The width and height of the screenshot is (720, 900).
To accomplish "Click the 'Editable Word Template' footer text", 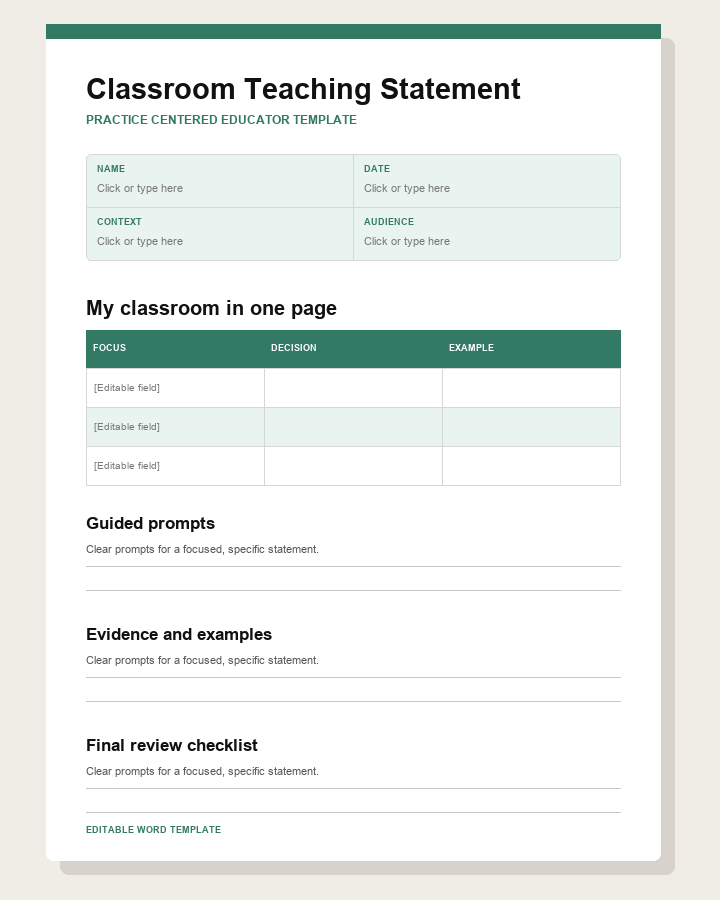I will pyautogui.click(x=153, y=830).
